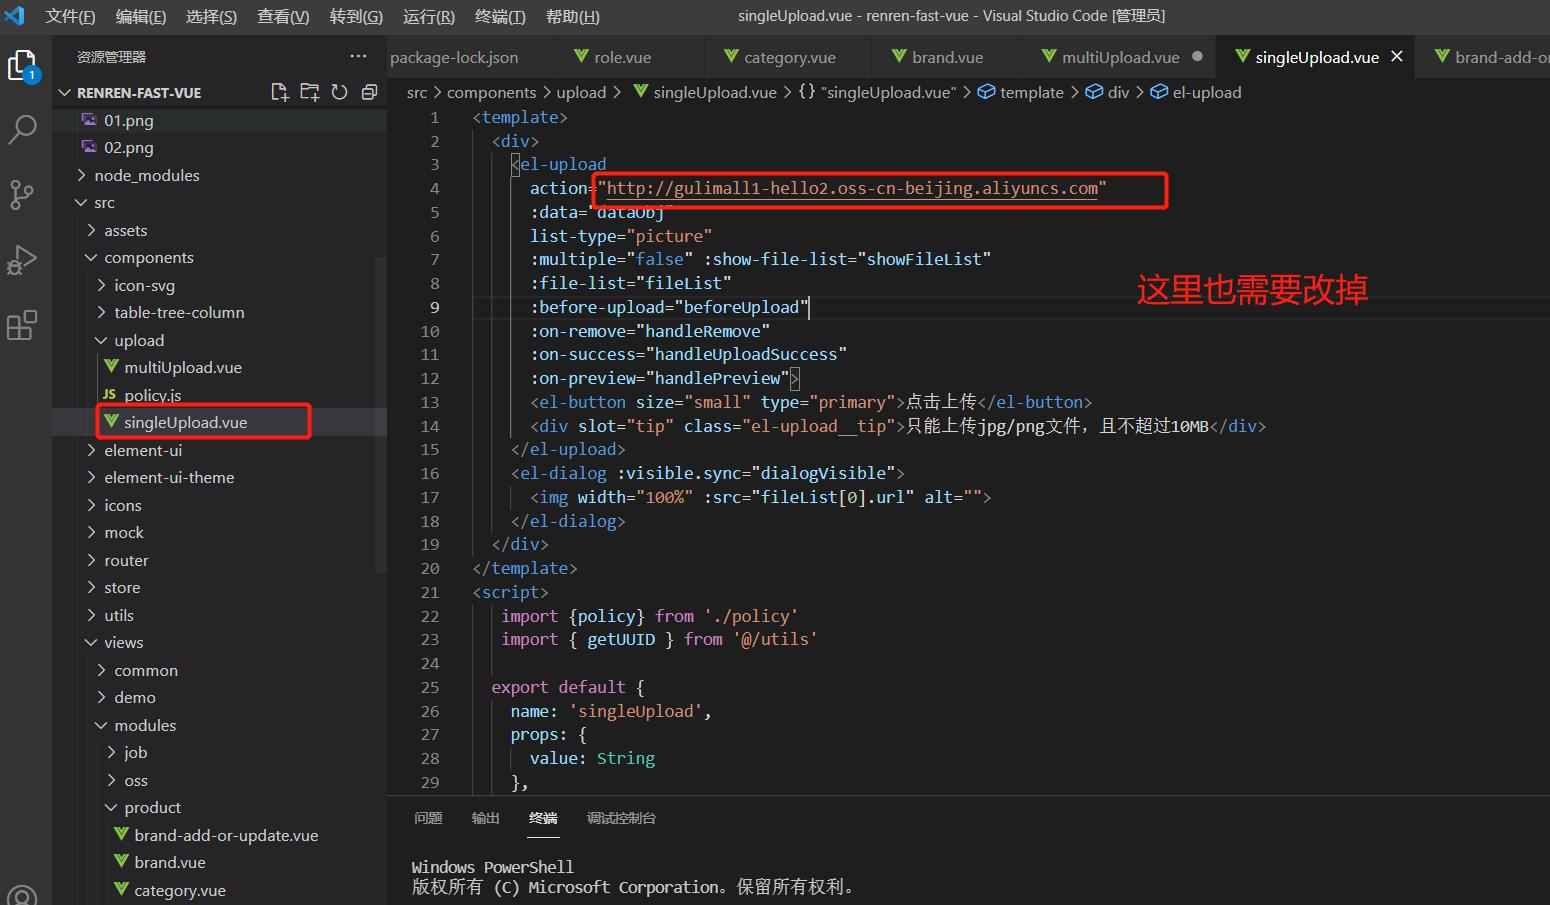Viewport: 1550px width, 905px height.
Task: Click the code fold bracket after handlePreview
Action: pos(795,378)
